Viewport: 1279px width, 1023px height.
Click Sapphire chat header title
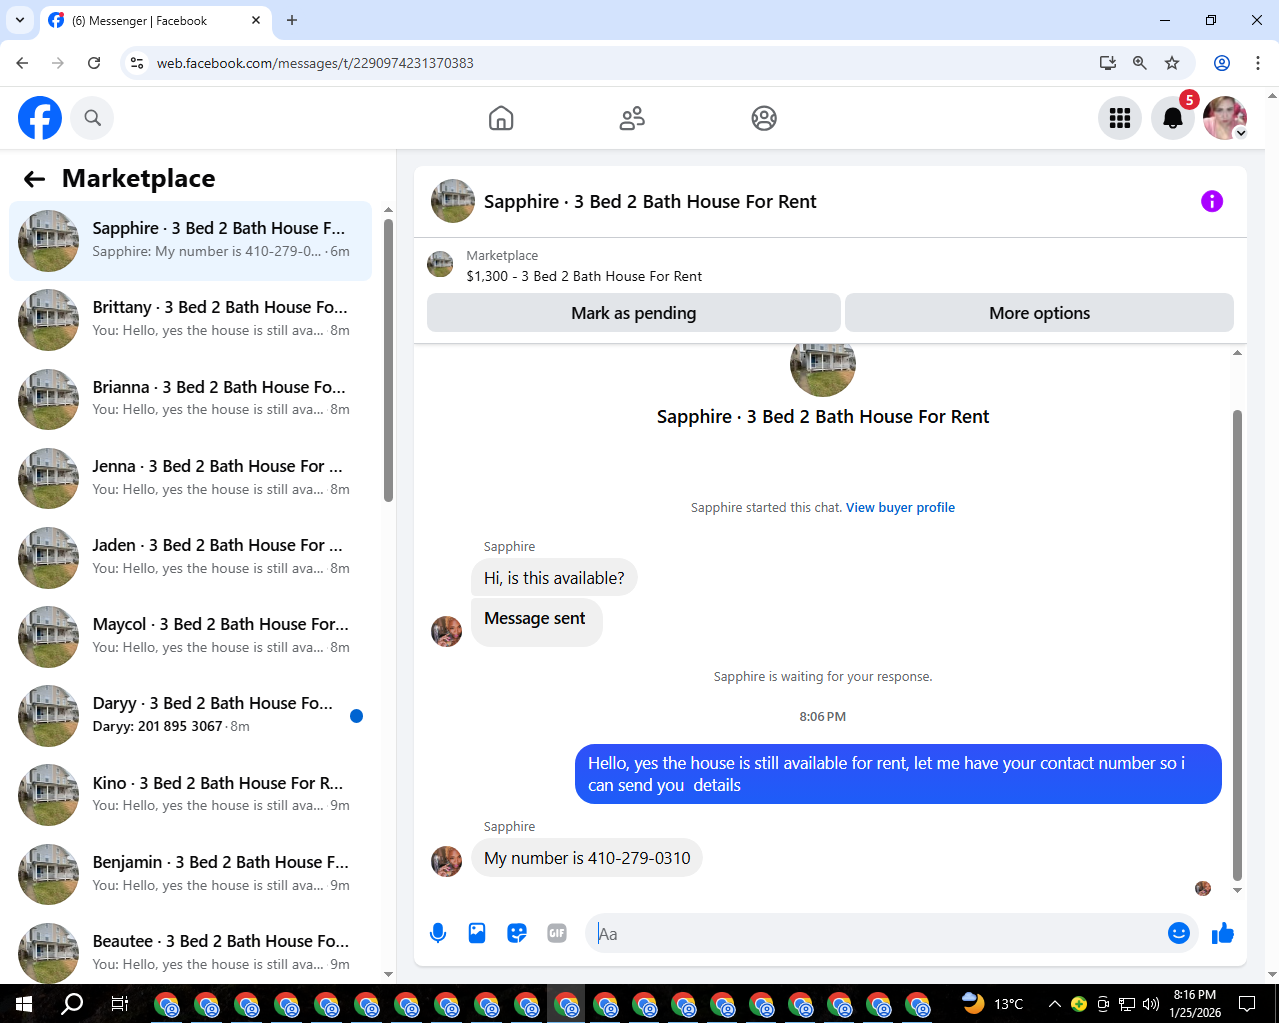[x=650, y=202]
